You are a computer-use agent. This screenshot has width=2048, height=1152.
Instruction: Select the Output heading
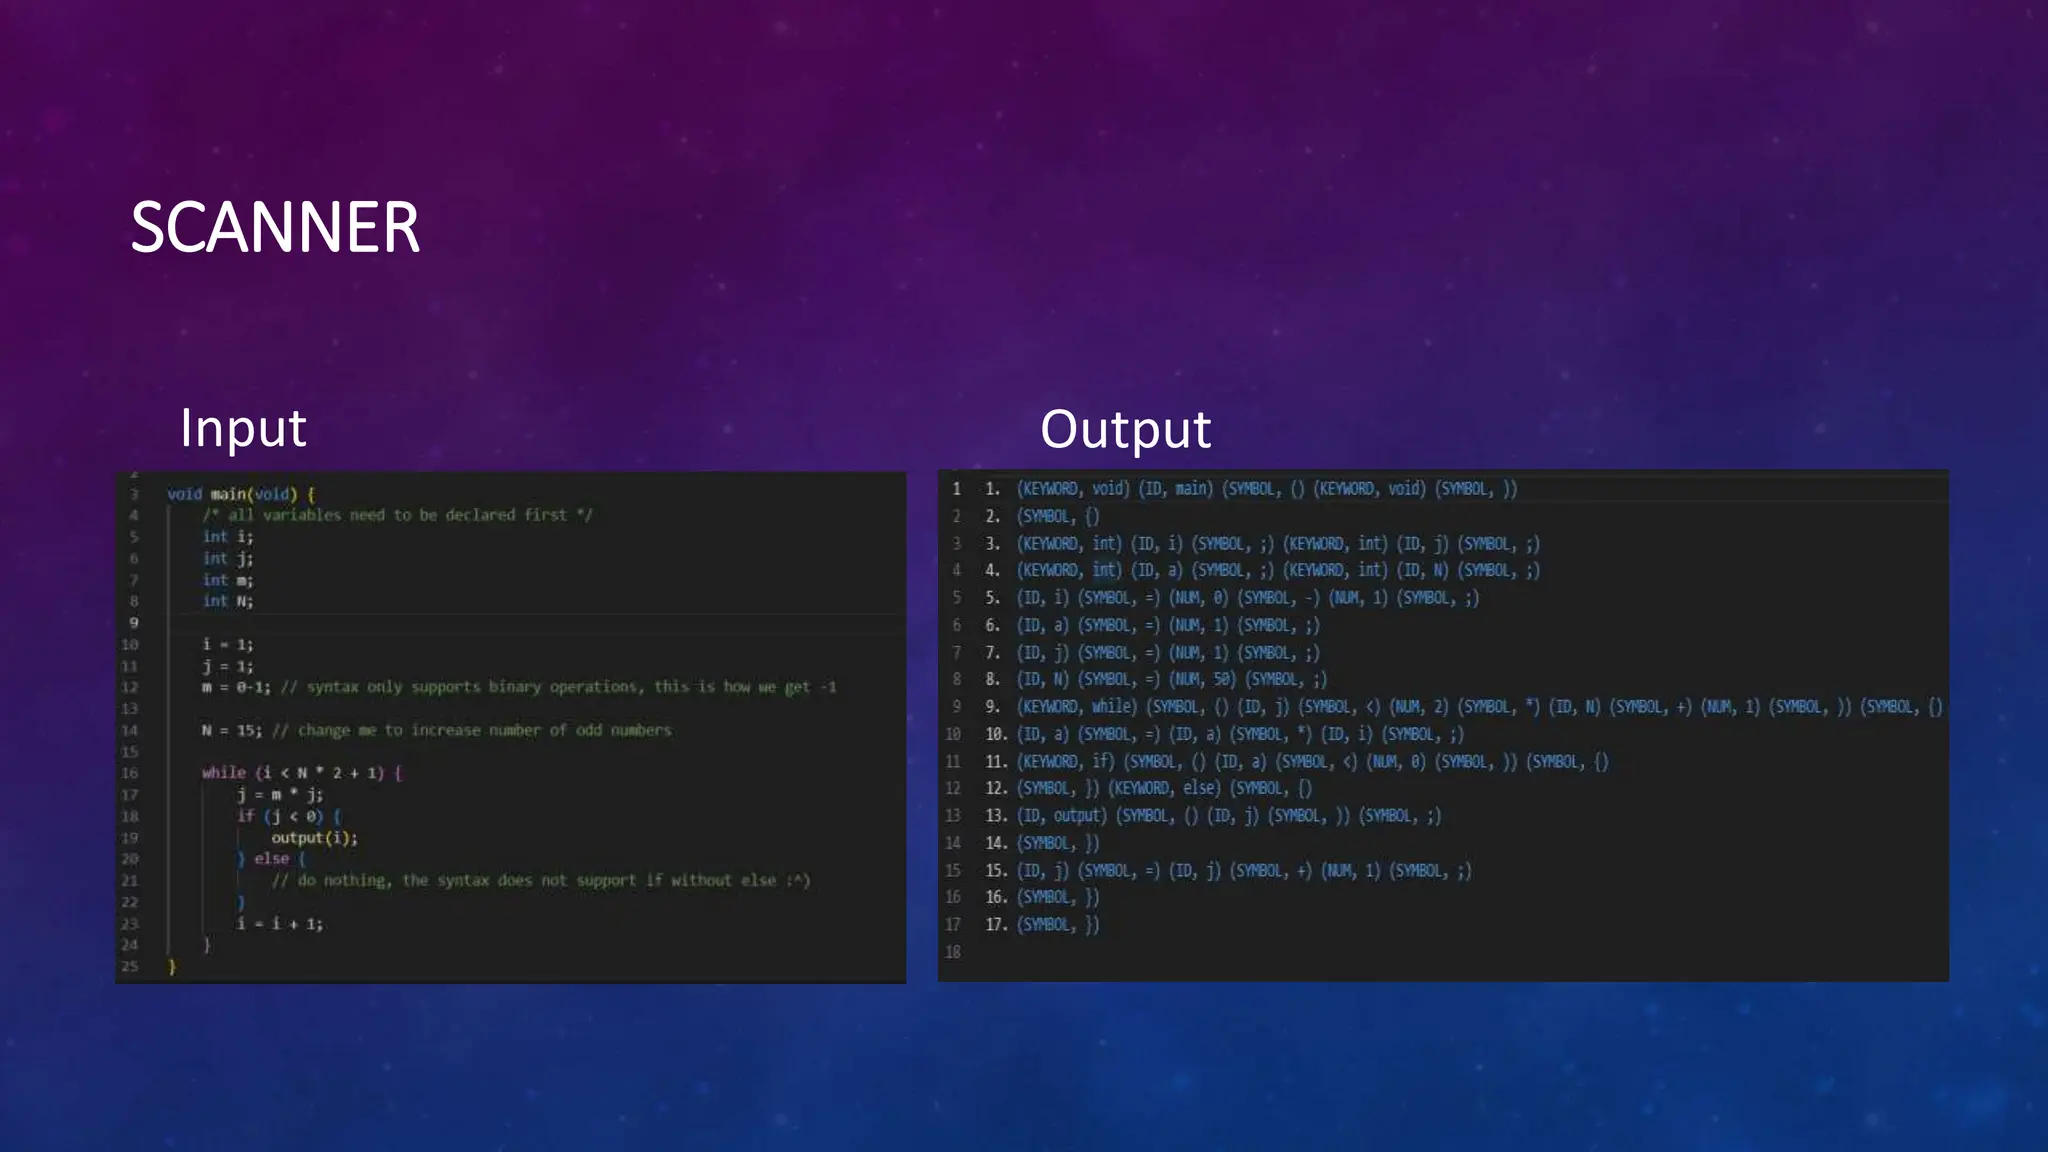1126,429
